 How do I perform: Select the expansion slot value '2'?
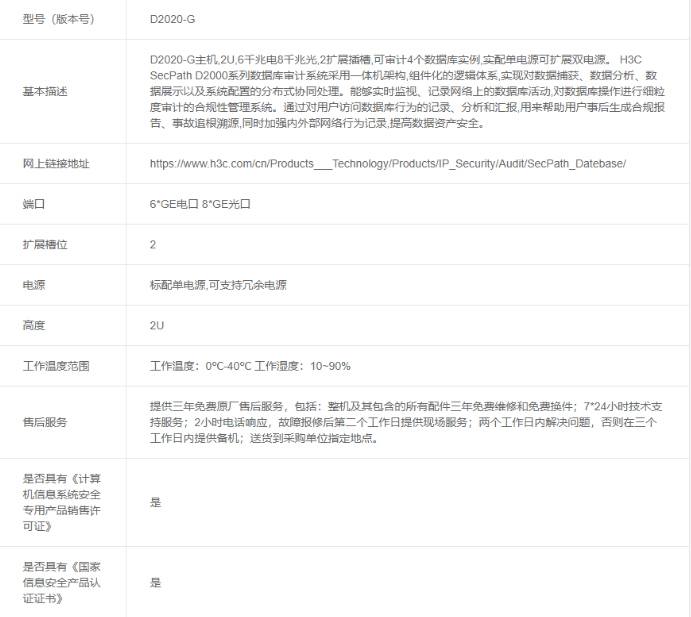(x=153, y=245)
